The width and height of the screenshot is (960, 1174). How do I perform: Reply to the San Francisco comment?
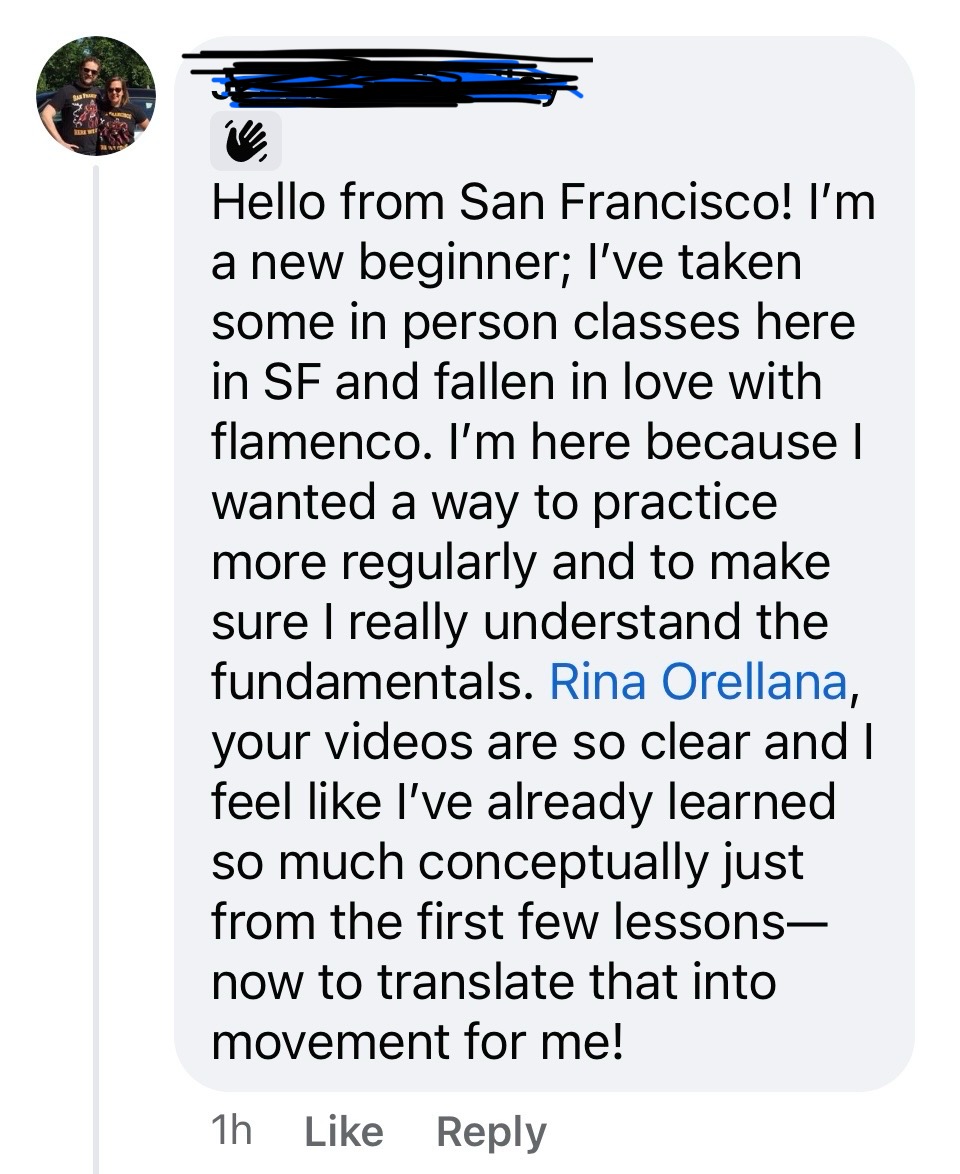tap(491, 1132)
